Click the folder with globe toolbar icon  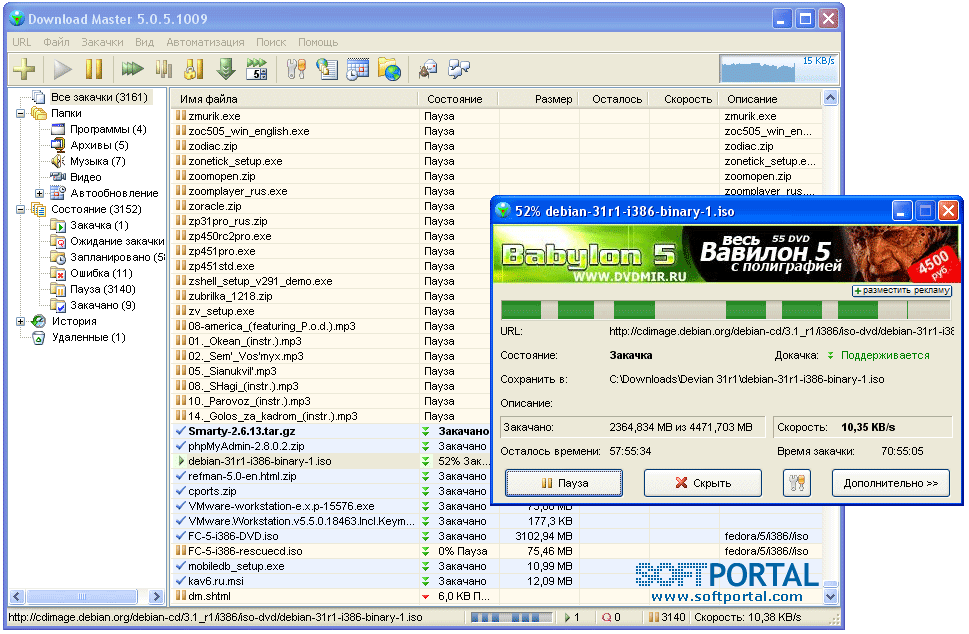[x=389, y=69]
